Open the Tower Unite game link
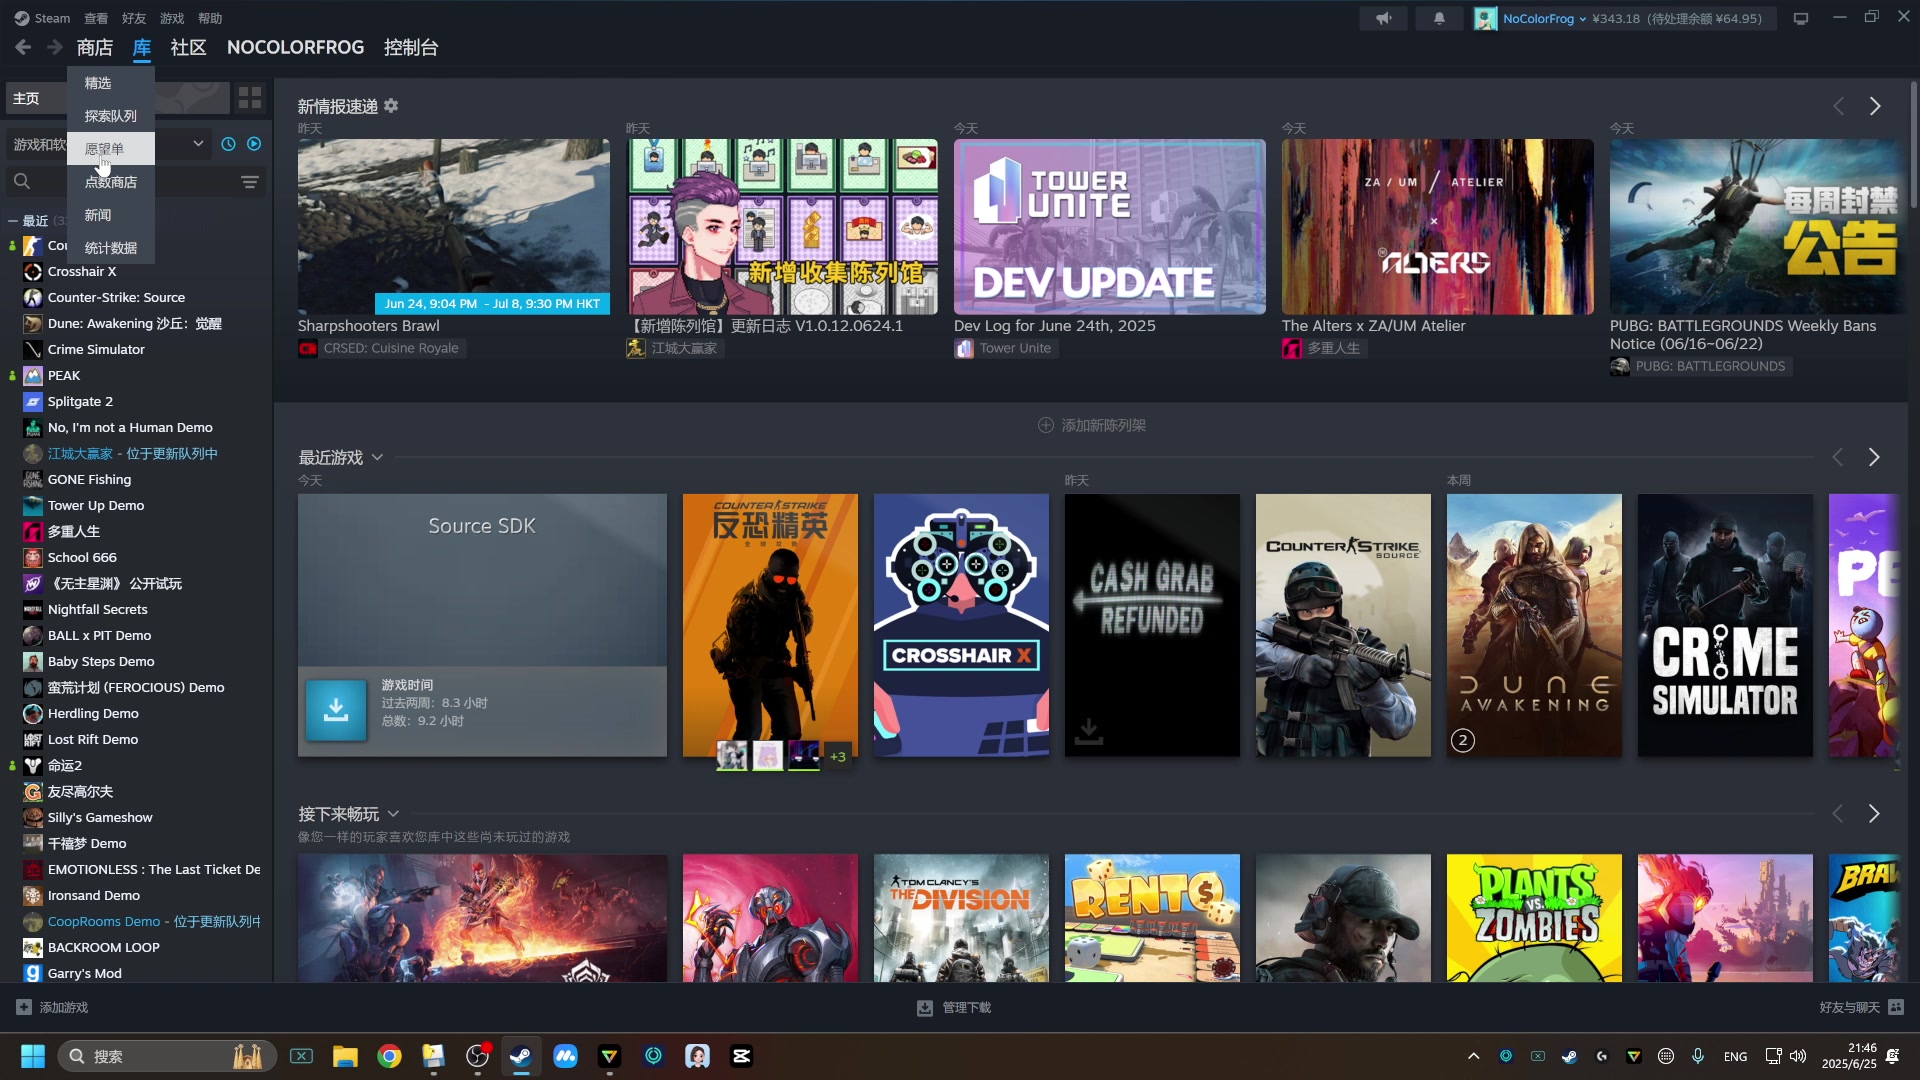 click(x=1004, y=348)
